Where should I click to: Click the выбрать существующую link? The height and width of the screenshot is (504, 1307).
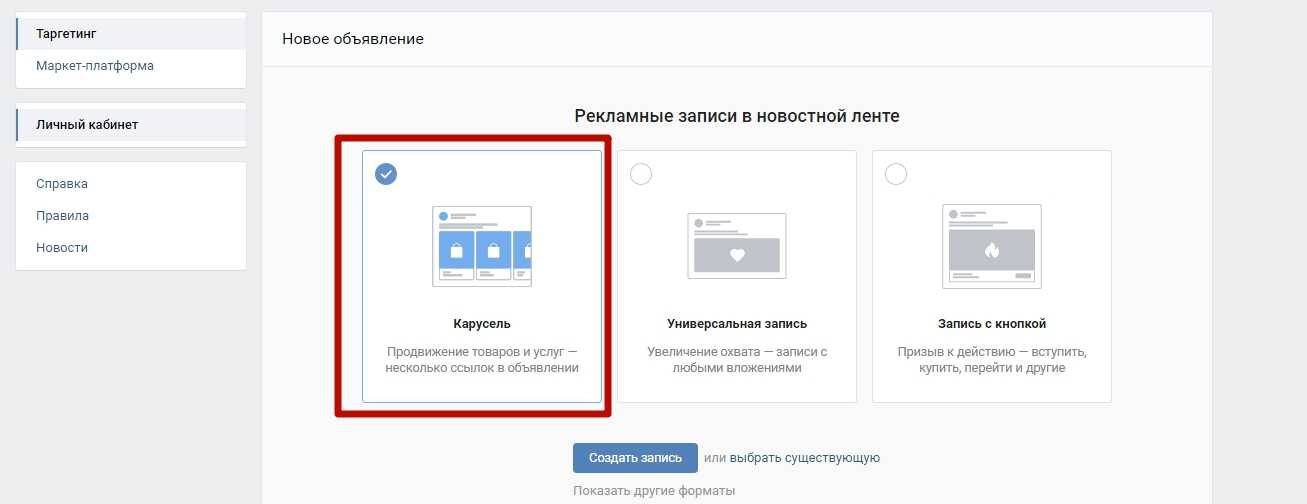pos(804,458)
